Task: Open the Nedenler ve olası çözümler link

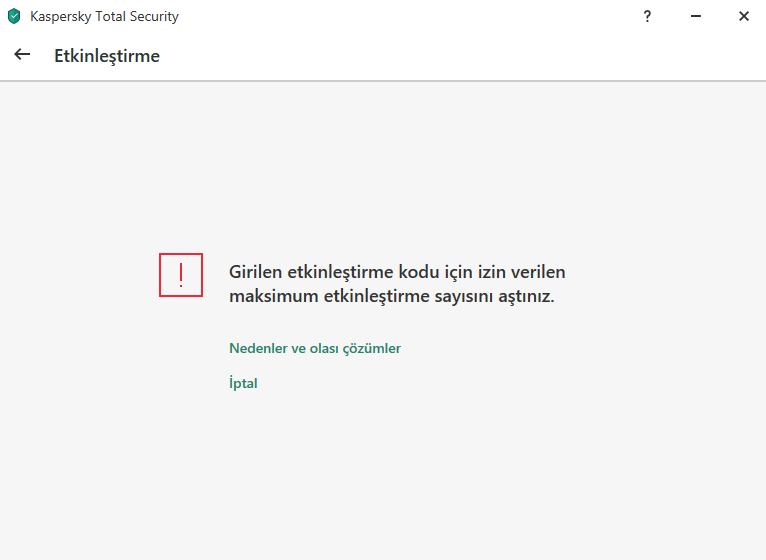Action: click(x=315, y=348)
